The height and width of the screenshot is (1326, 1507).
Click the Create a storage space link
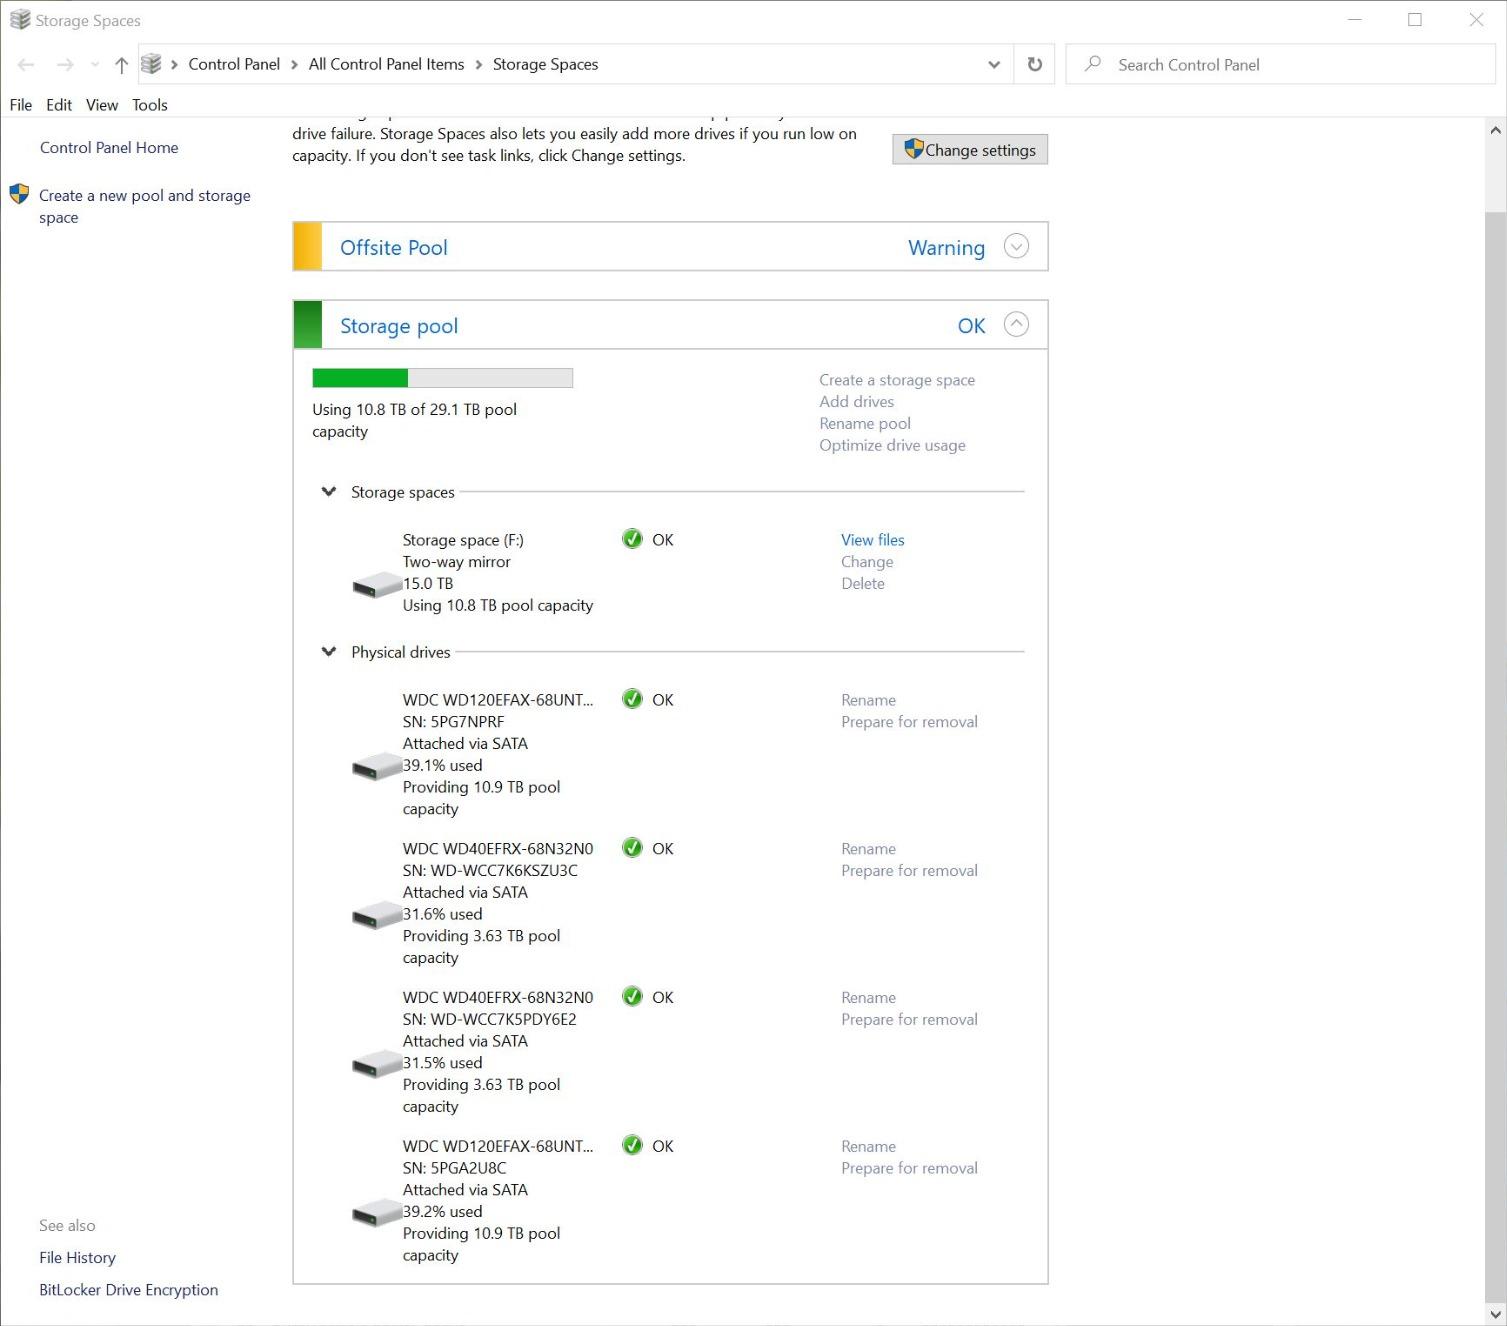coord(897,380)
